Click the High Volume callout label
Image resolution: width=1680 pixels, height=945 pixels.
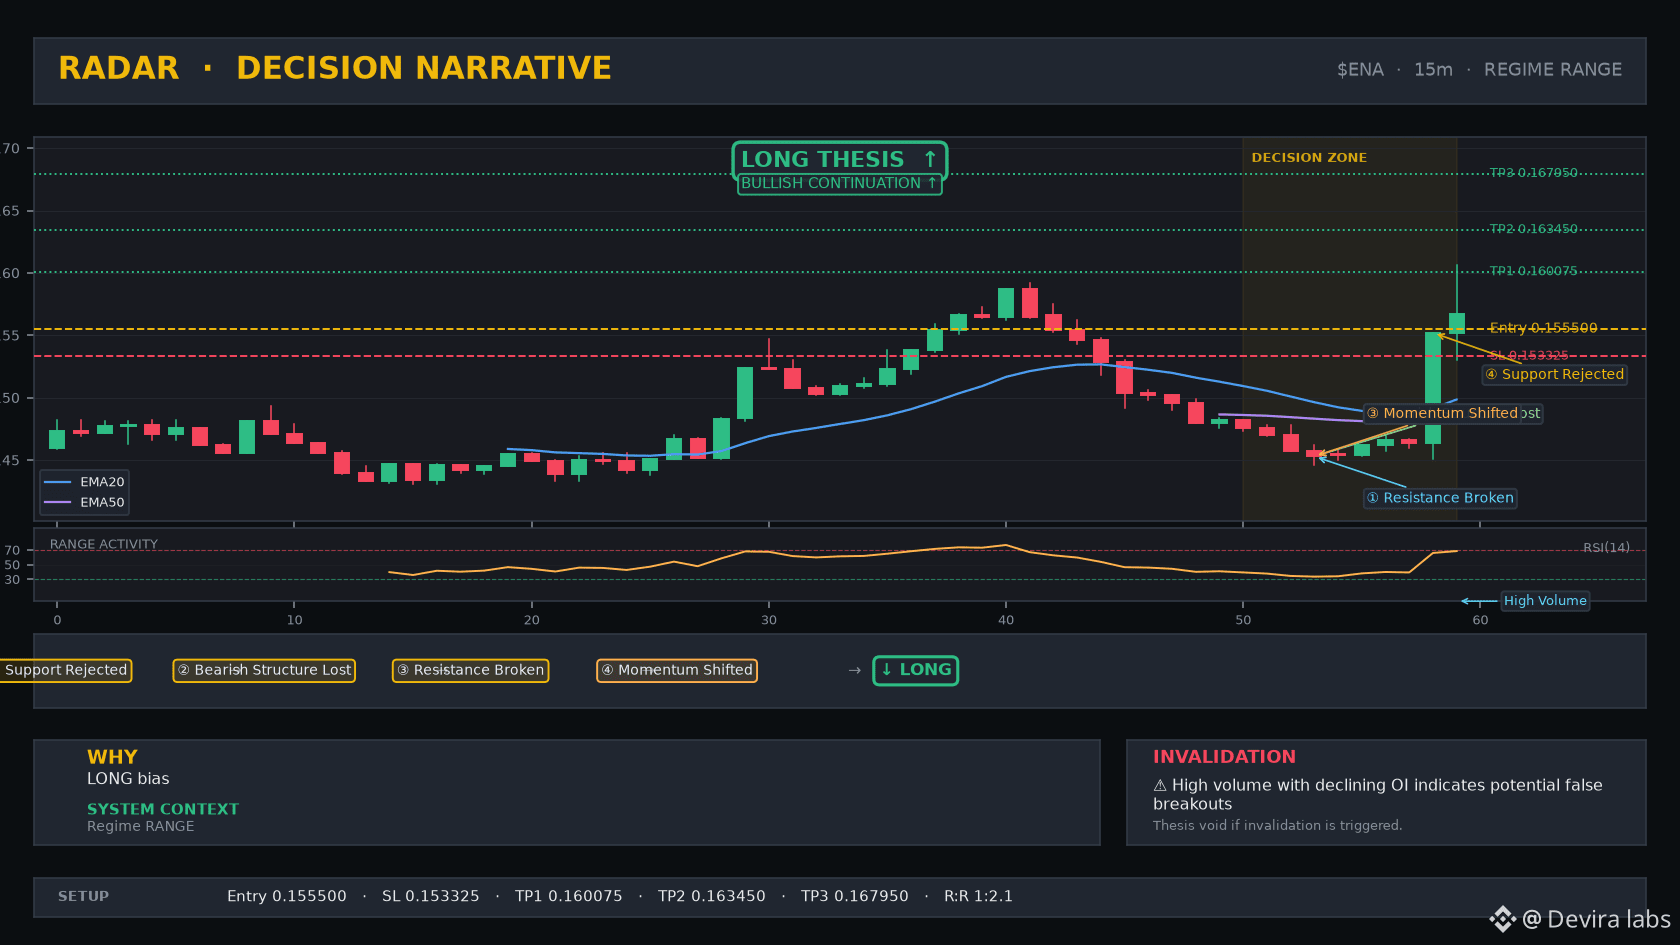pos(1545,601)
